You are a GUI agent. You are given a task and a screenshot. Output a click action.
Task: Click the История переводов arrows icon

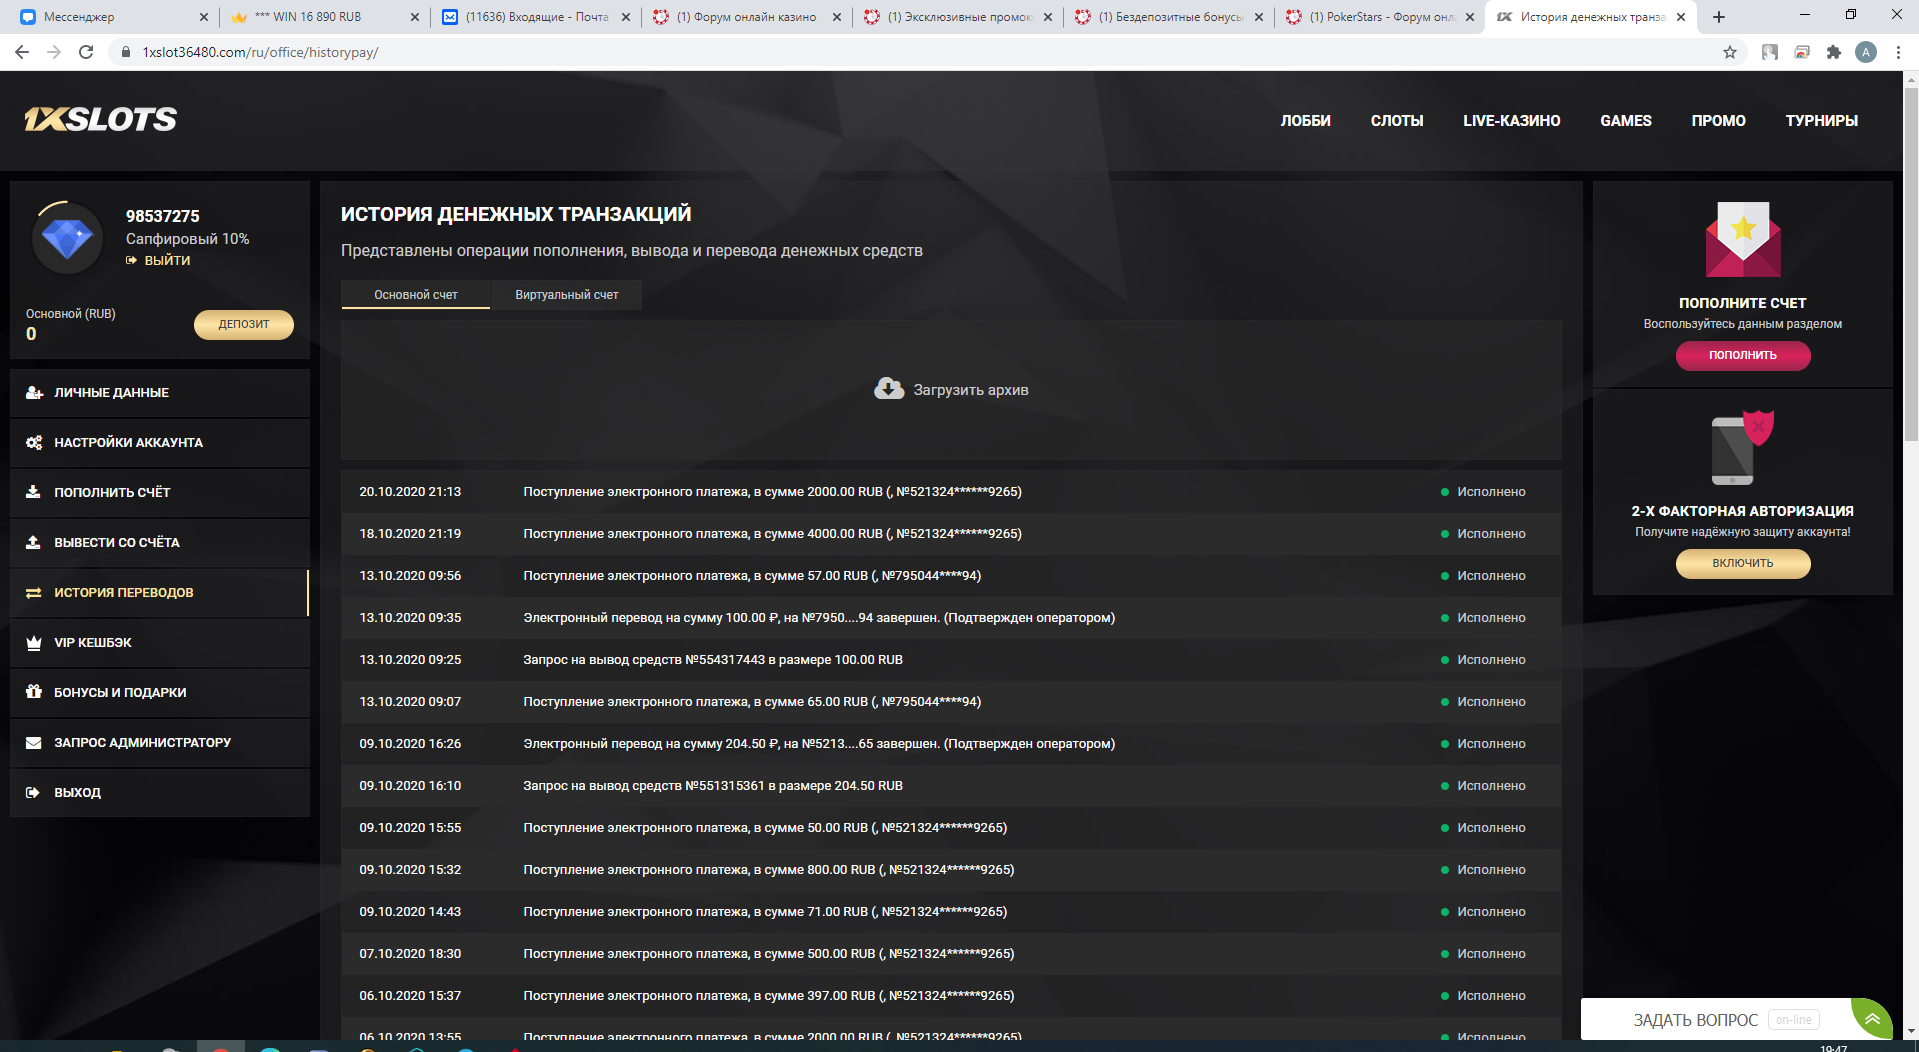(x=33, y=593)
